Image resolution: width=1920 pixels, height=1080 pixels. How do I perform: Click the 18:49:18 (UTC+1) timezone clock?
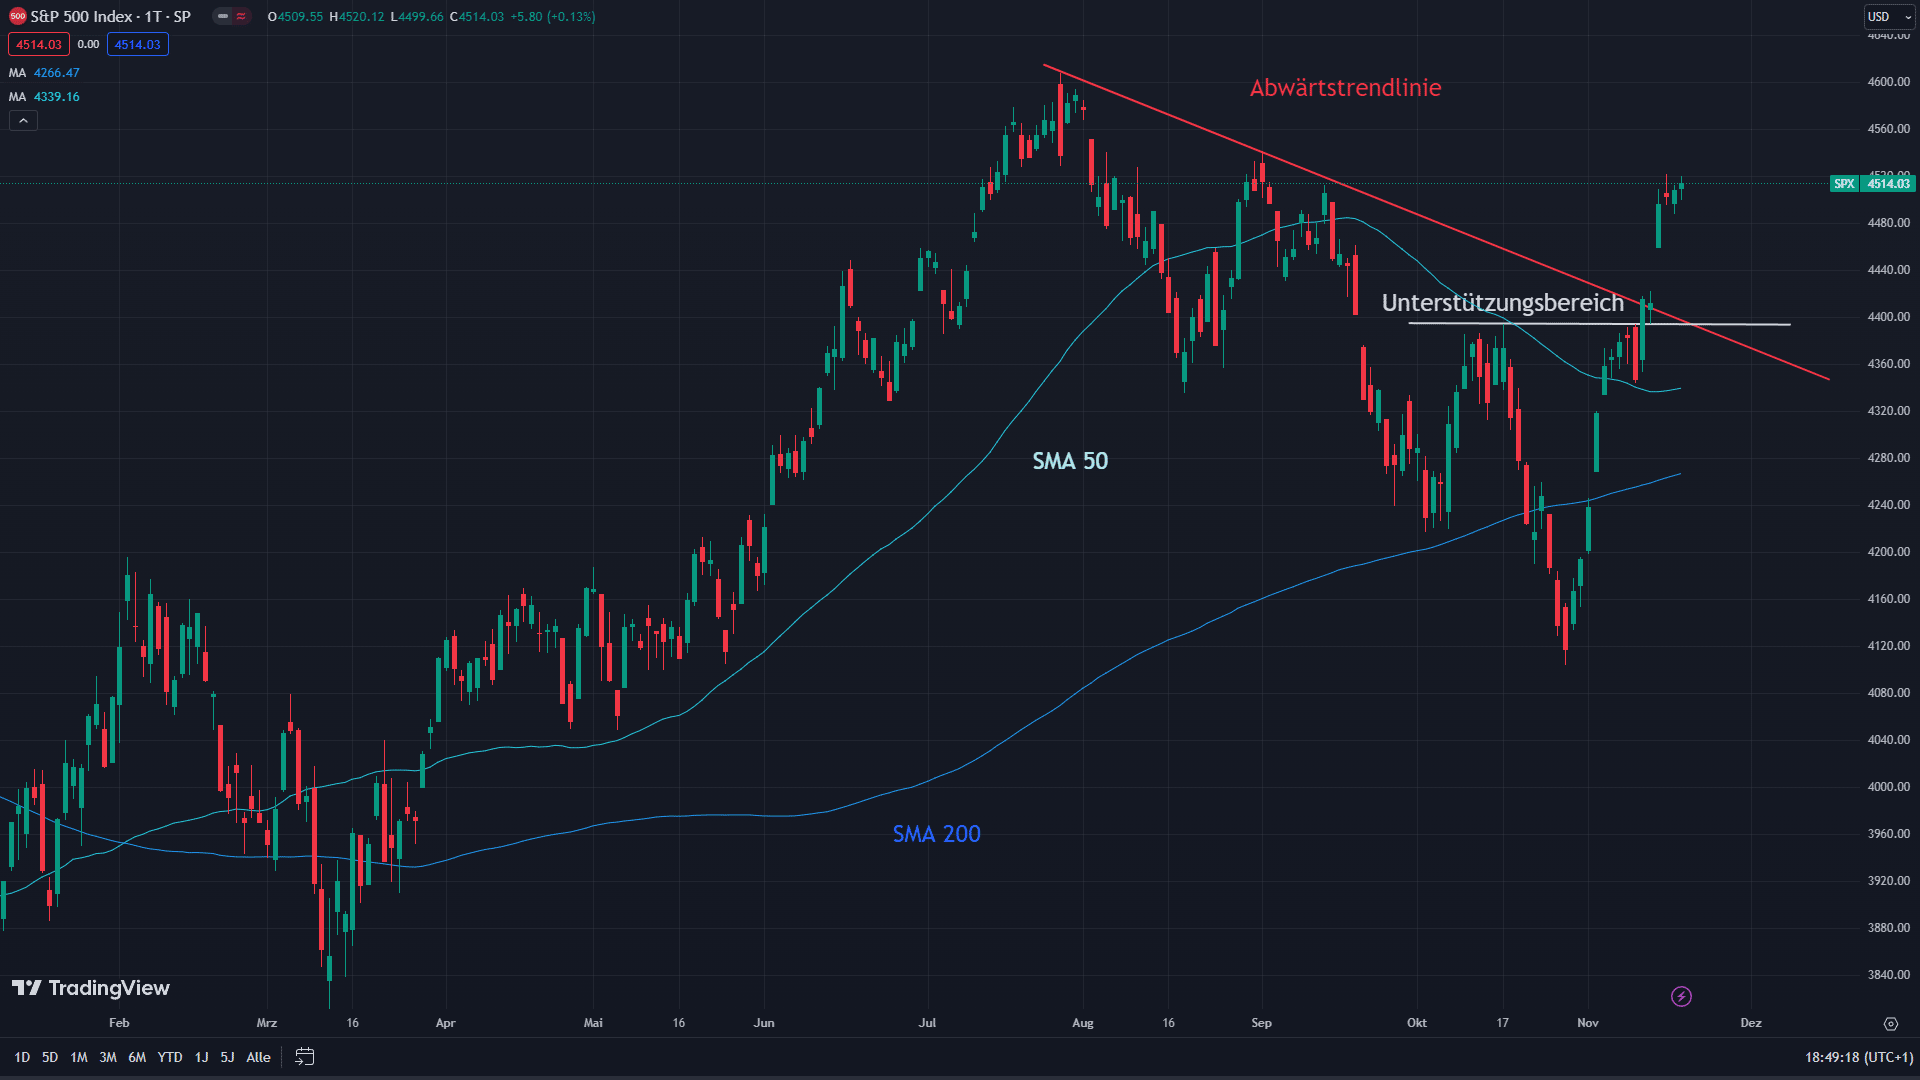(1859, 1057)
